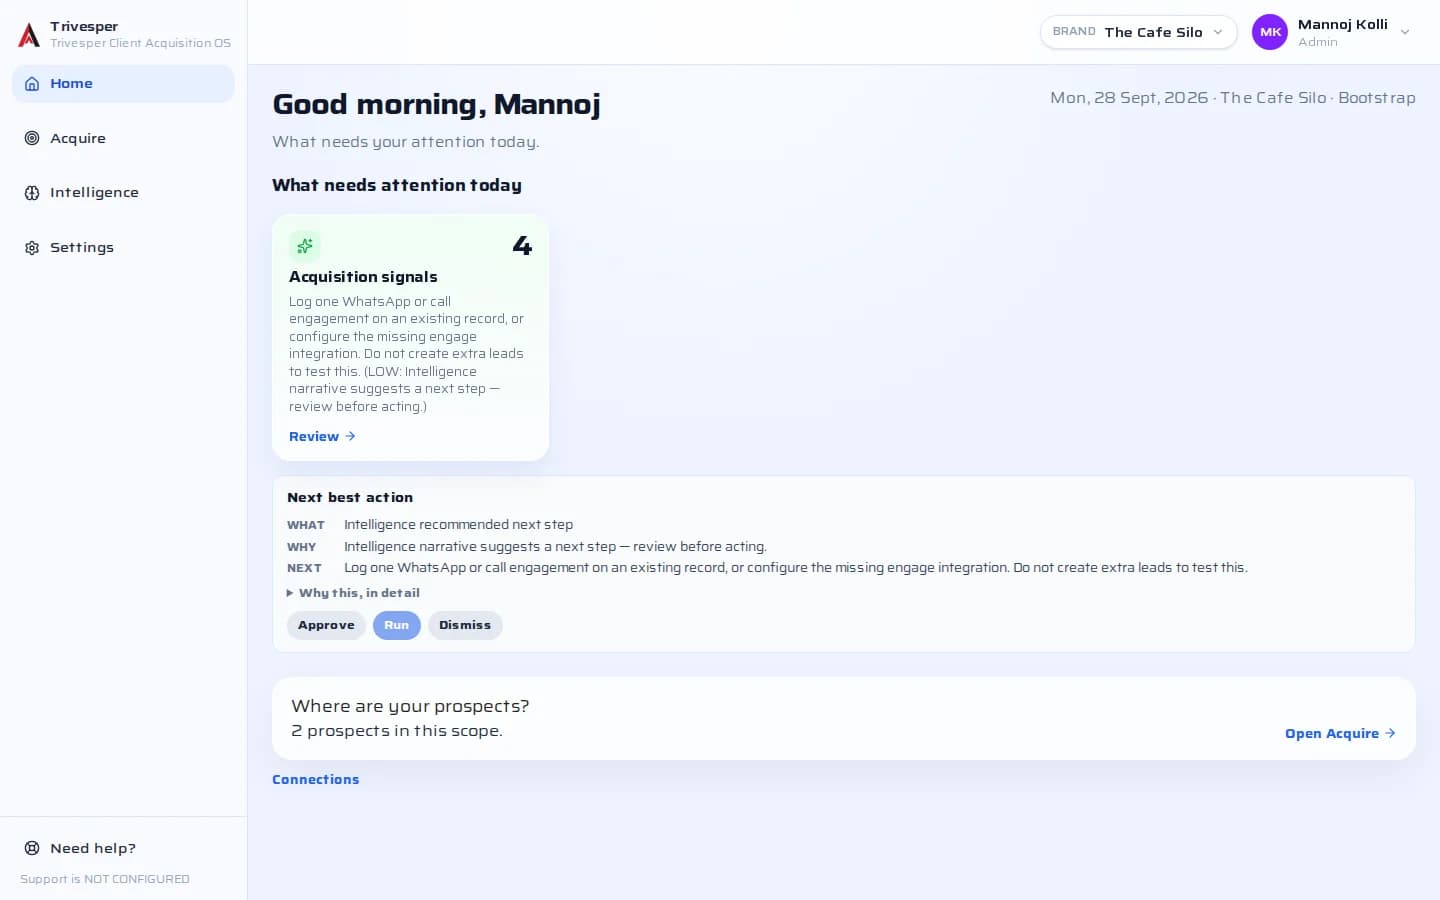This screenshot has width=1440, height=900.
Task: Open Acquire from the prospects card
Action: [1340, 733]
